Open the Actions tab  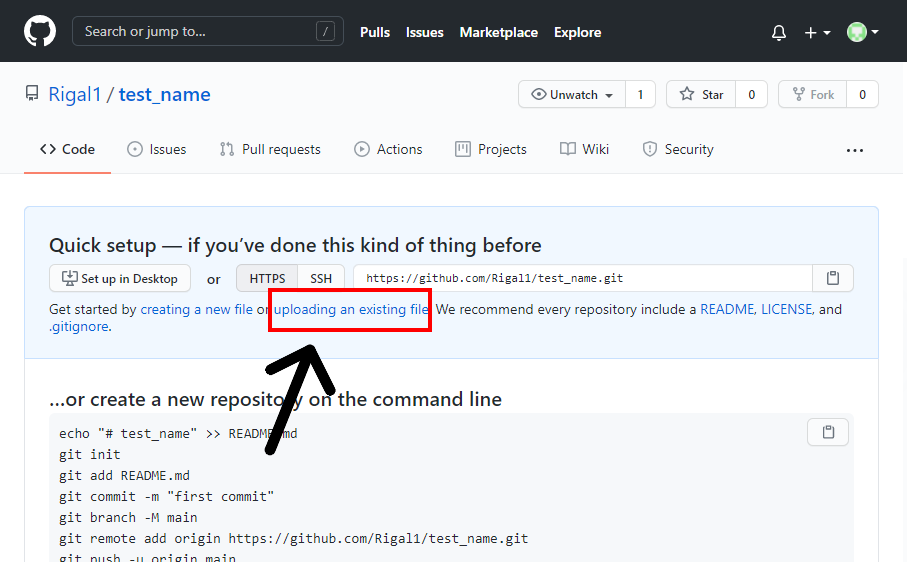[x=388, y=149]
